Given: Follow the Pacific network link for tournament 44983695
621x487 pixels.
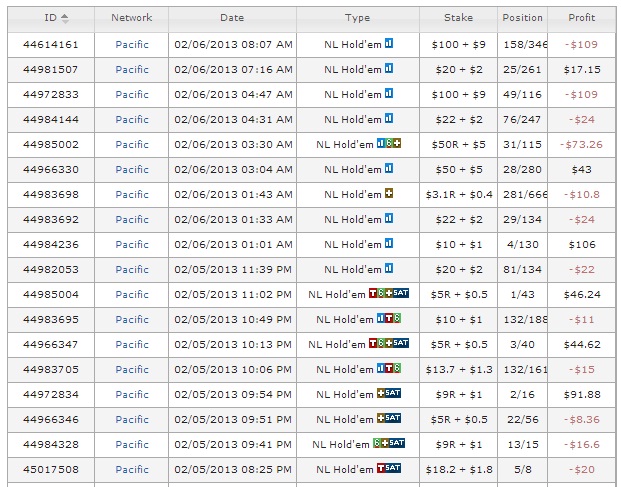Looking at the screenshot, I should coord(132,320).
